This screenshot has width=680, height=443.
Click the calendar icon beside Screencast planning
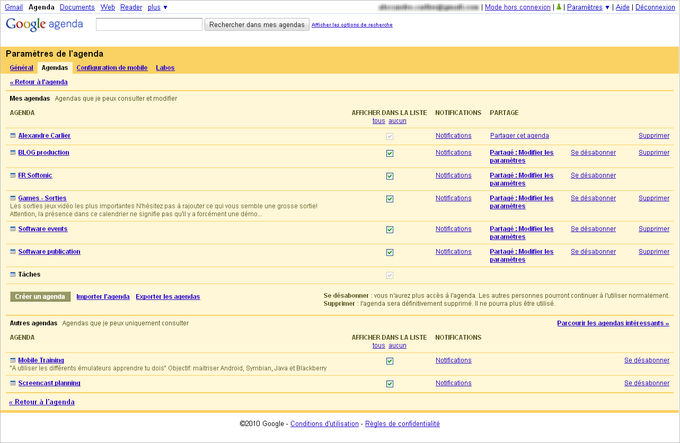tap(13, 383)
